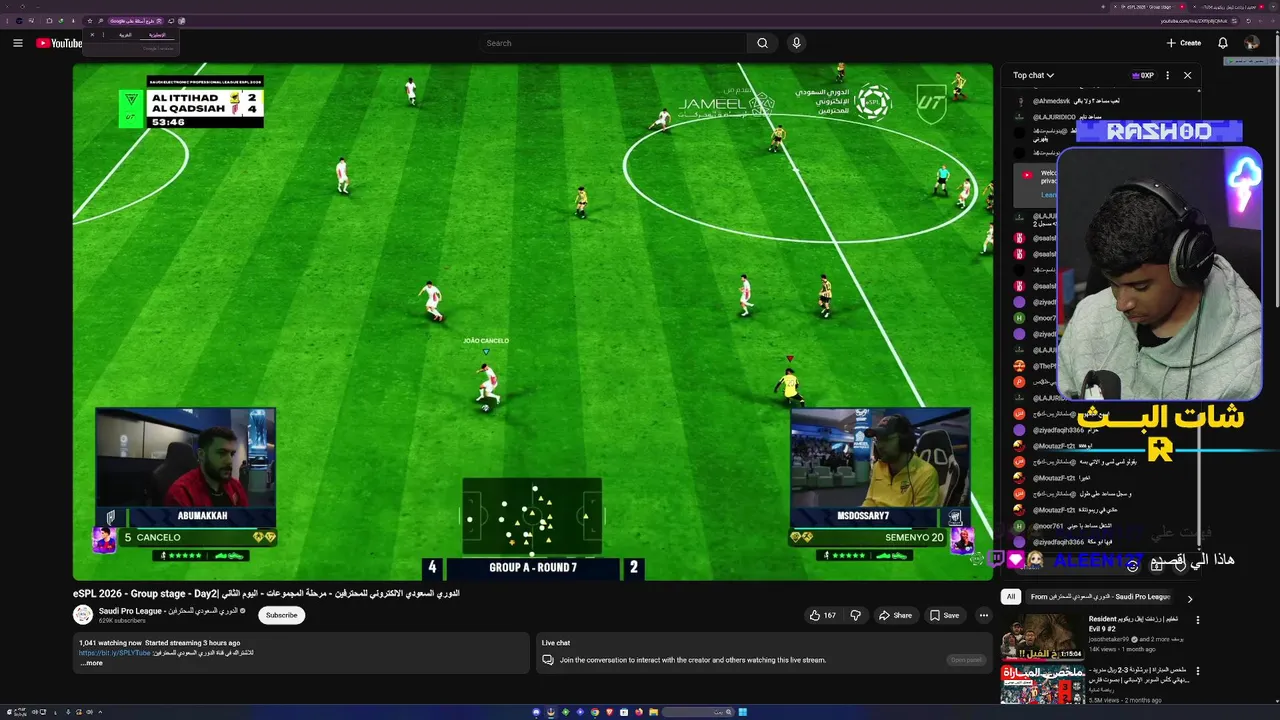Click the video player to pause stream
Image resolution: width=1280 pixels, height=720 pixels.
[532, 321]
